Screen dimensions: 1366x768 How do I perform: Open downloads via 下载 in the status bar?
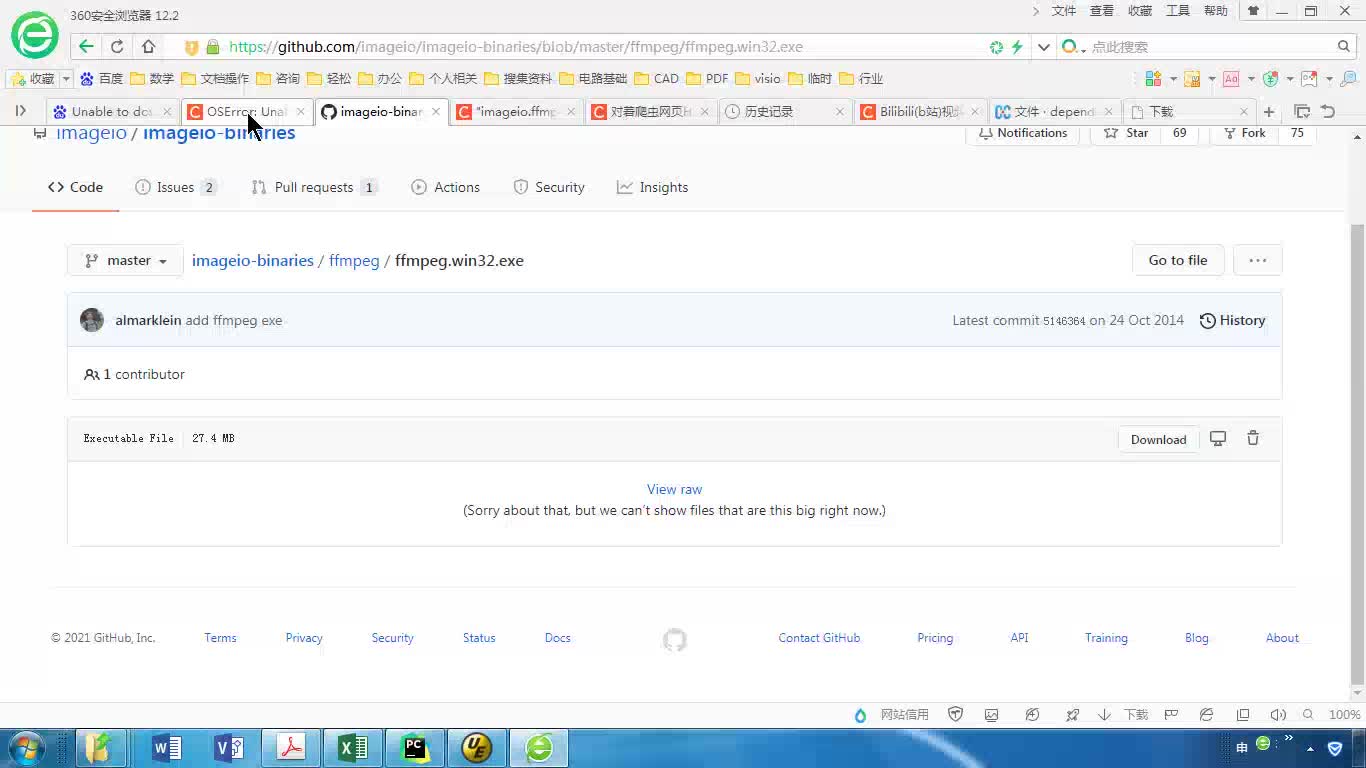coord(1124,715)
